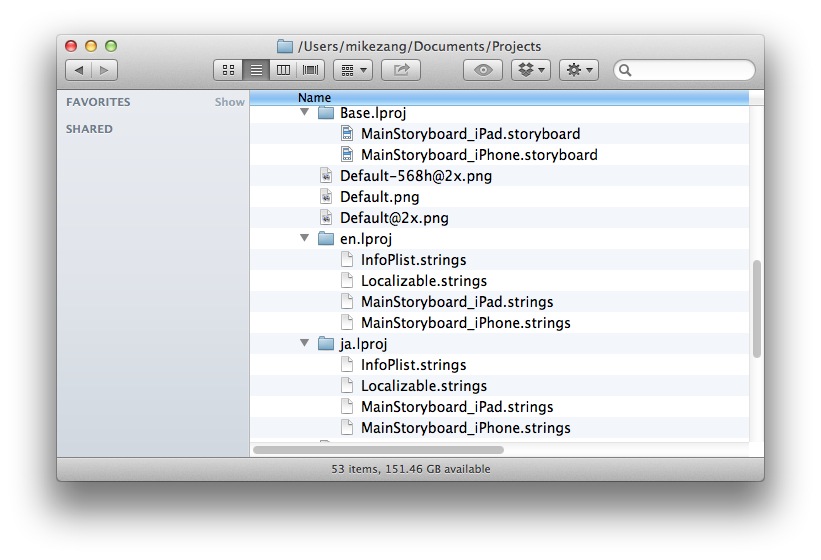The width and height of the screenshot is (821, 560).
Task: Click the search field
Action: coord(684,70)
